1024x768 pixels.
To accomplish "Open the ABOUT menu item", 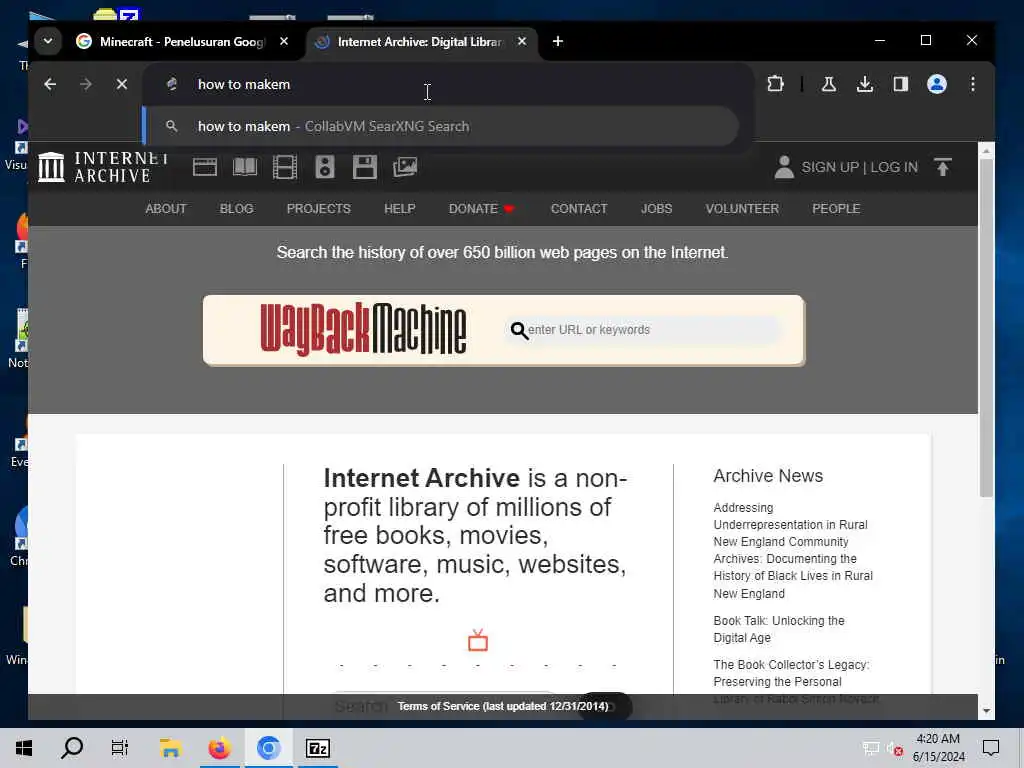I will (x=166, y=209).
